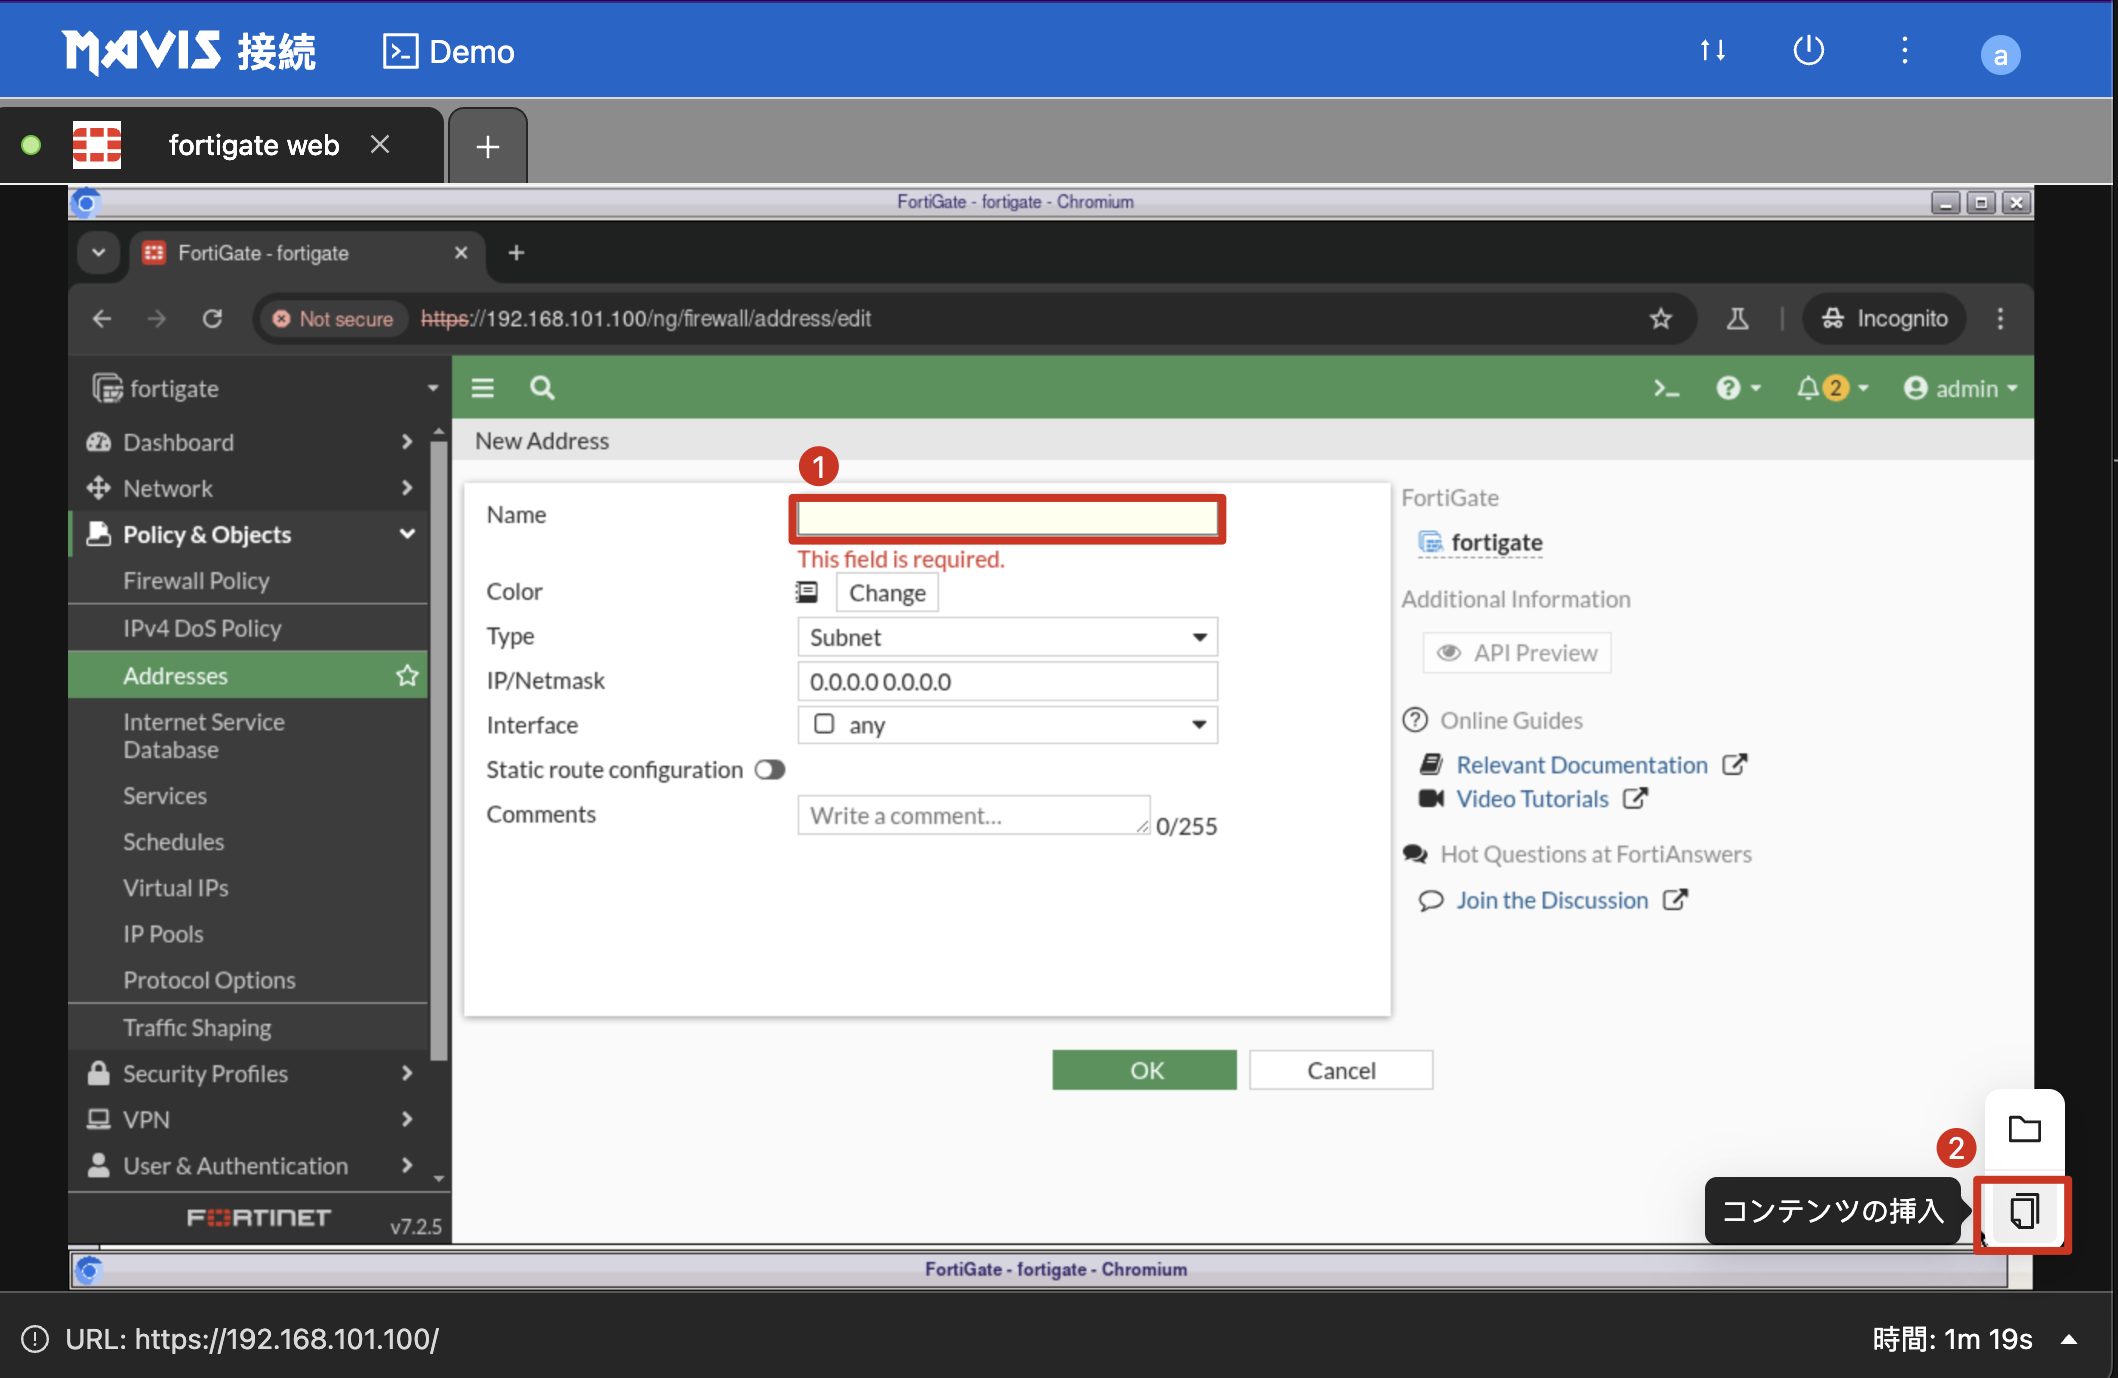This screenshot has height=1378, width=2118.
Task: Click the transfer arrows icon in MAVIS header
Action: [1712, 50]
